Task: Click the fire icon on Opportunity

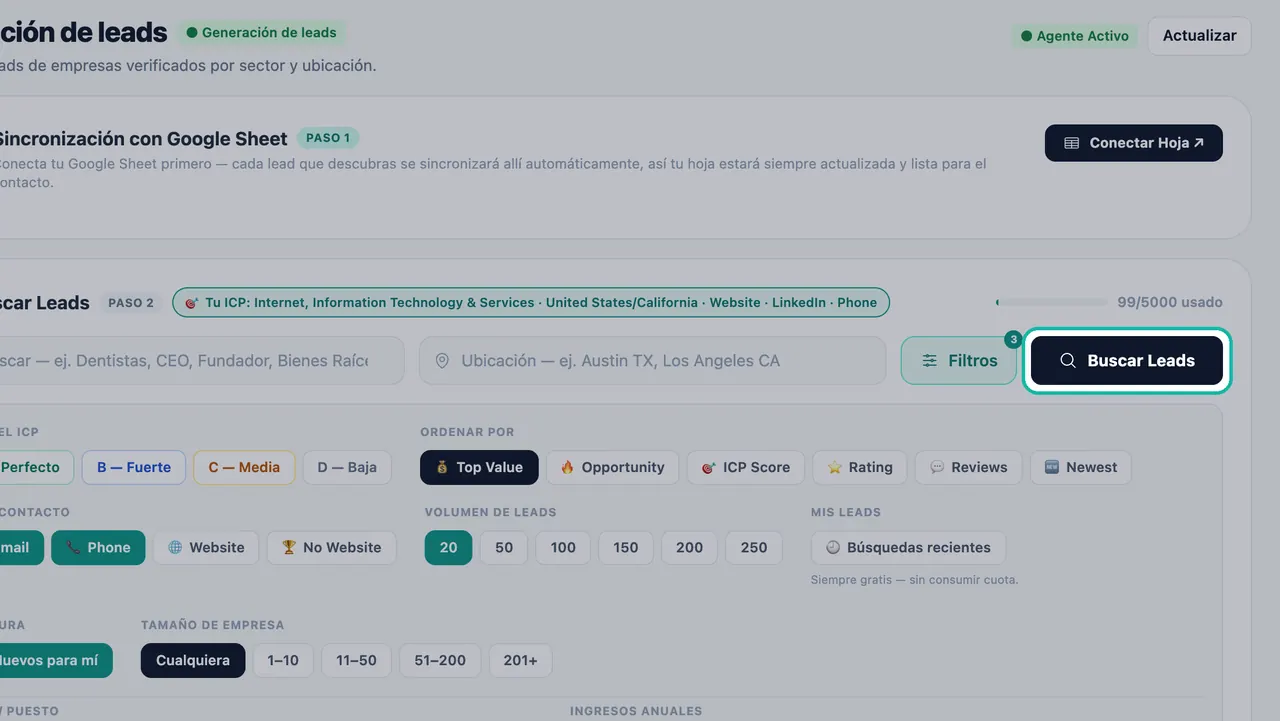Action: coord(567,467)
